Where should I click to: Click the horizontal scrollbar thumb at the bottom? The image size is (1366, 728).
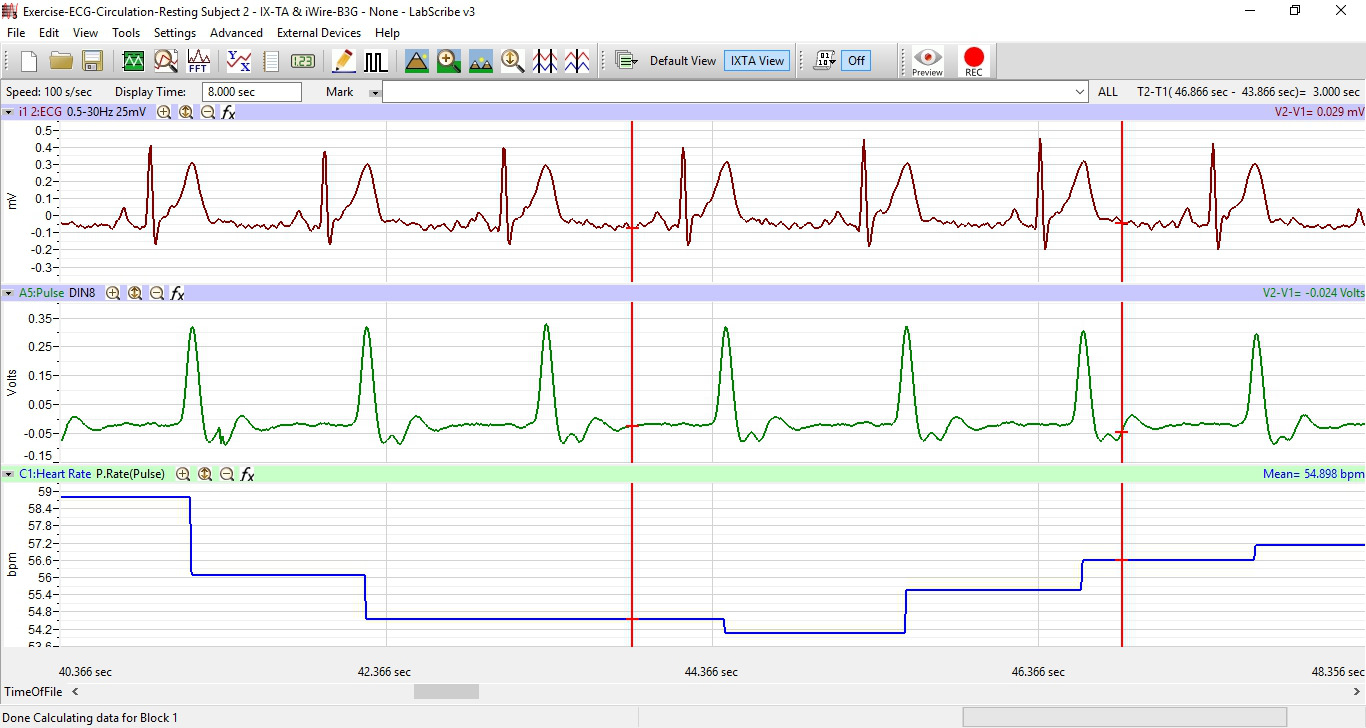(446, 690)
